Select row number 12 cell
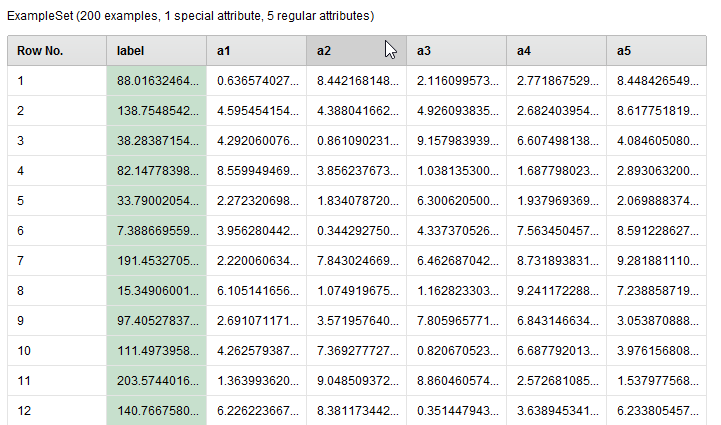 point(57,411)
